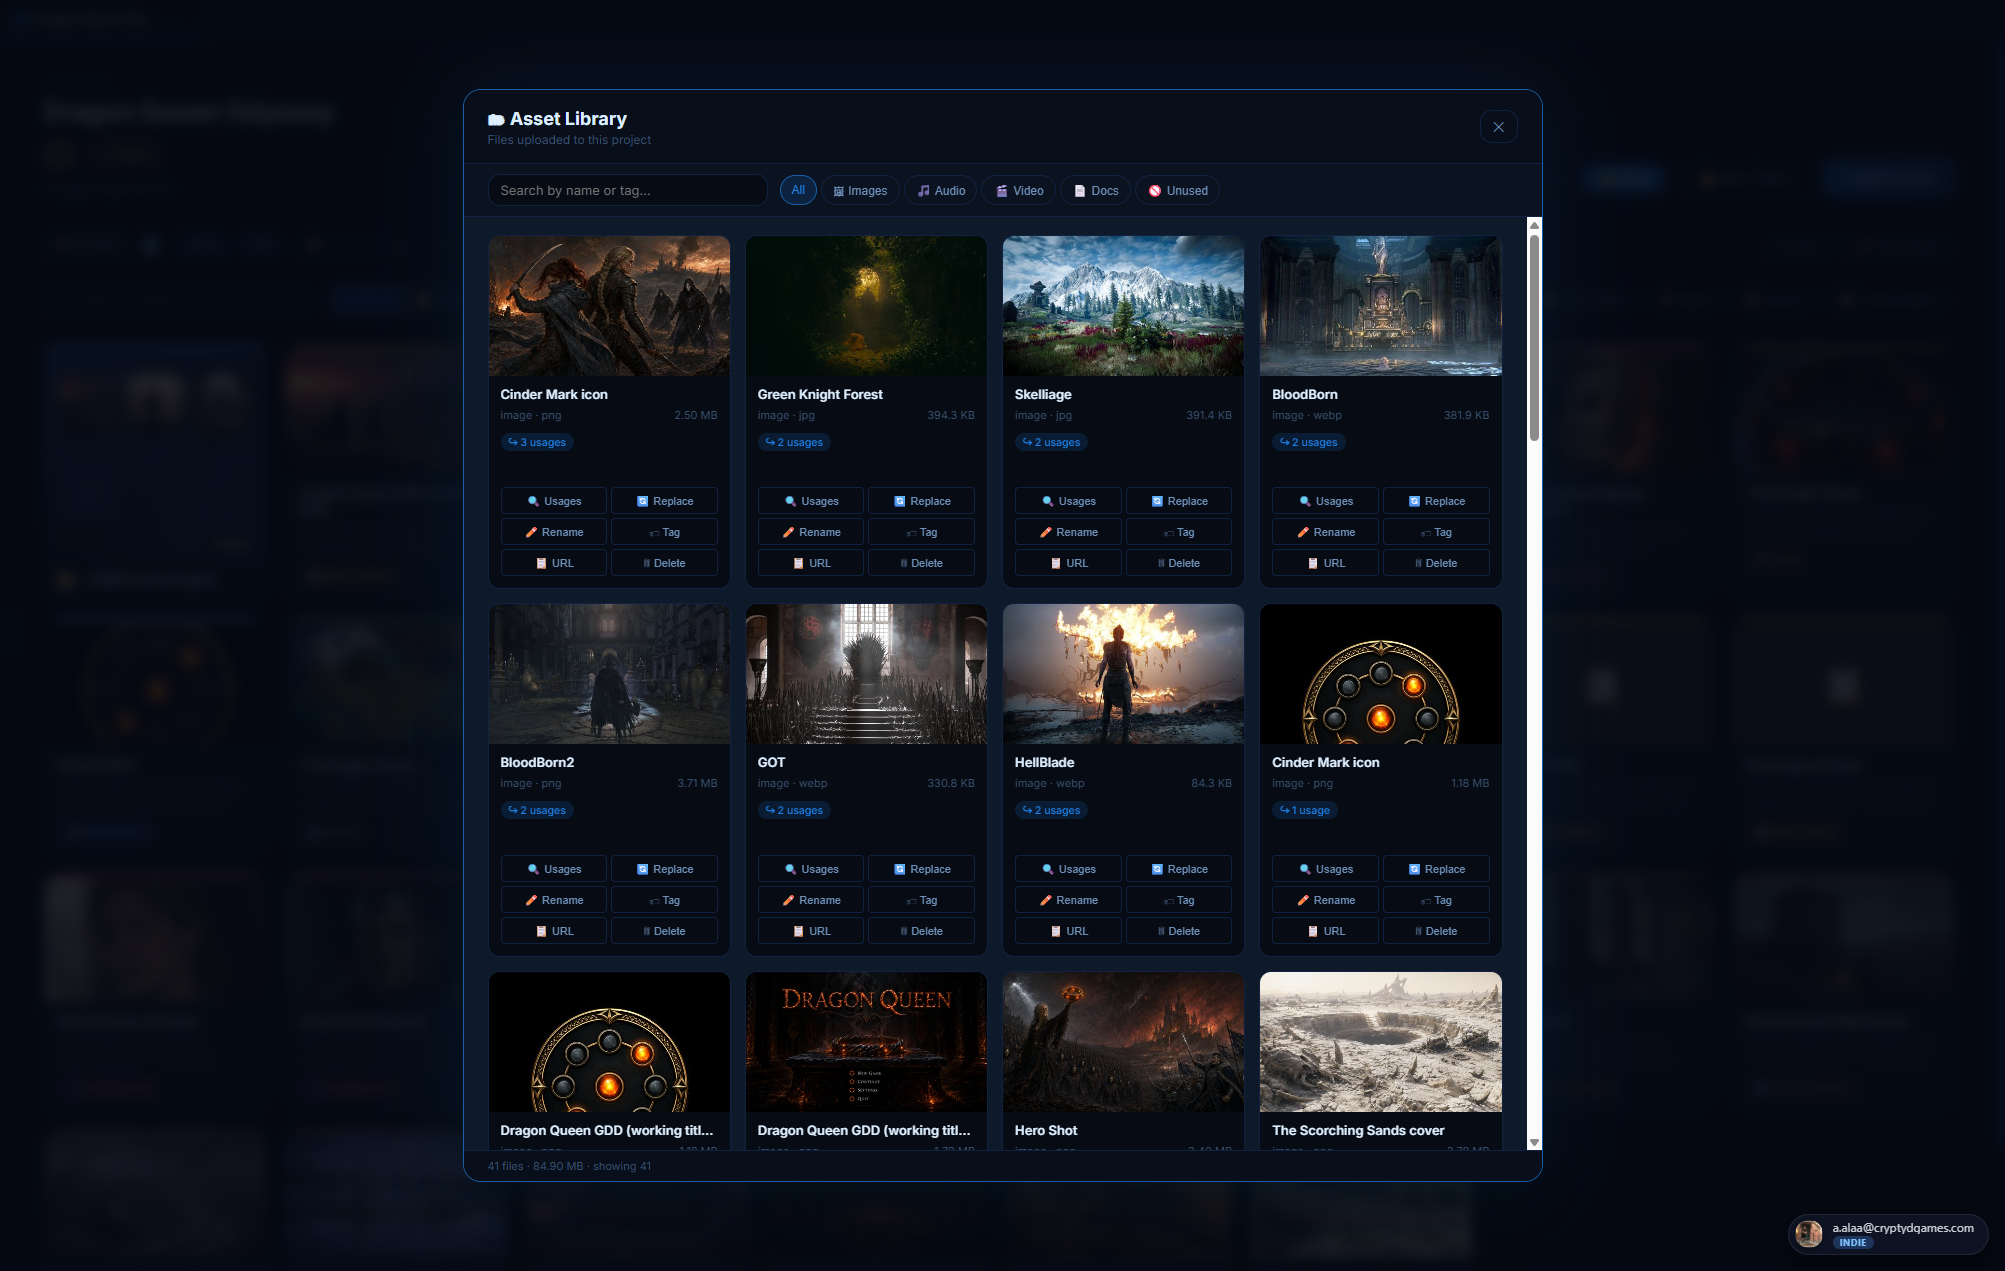Show Usages for the Skelliage asset
The image size is (2005, 1271).
[x=1068, y=501]
